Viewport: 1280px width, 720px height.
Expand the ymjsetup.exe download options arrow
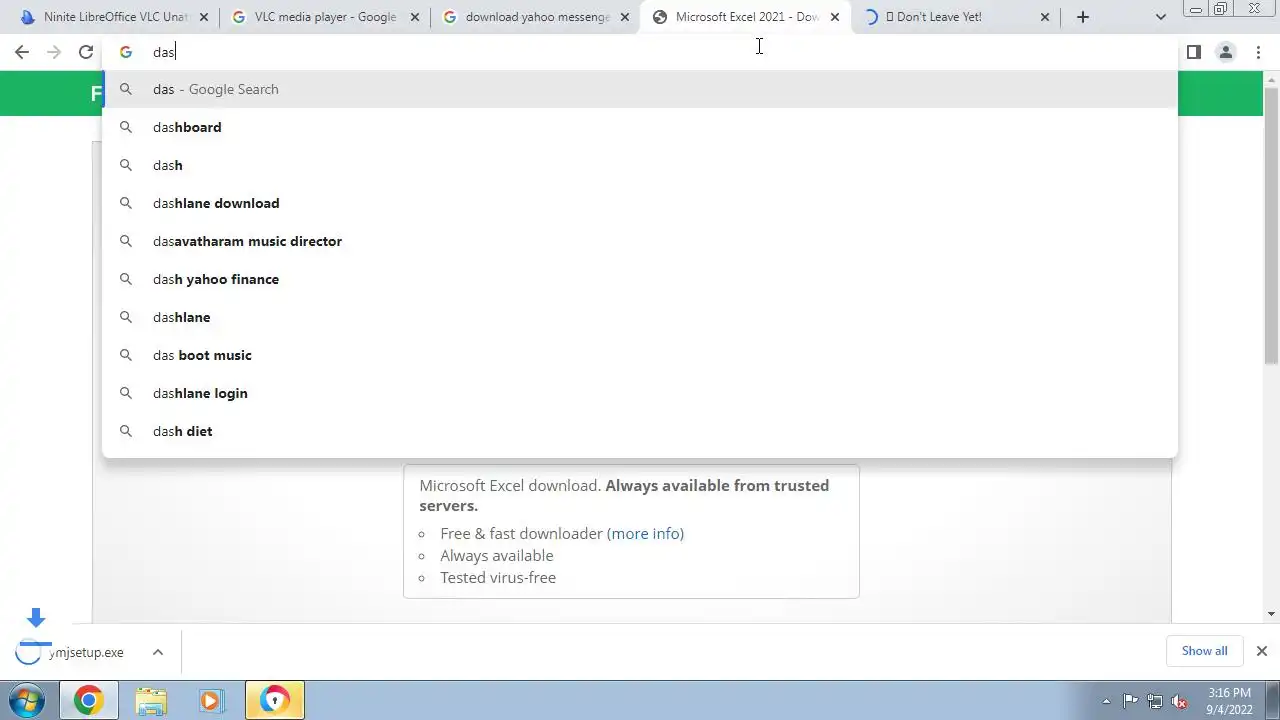(158, 652)
